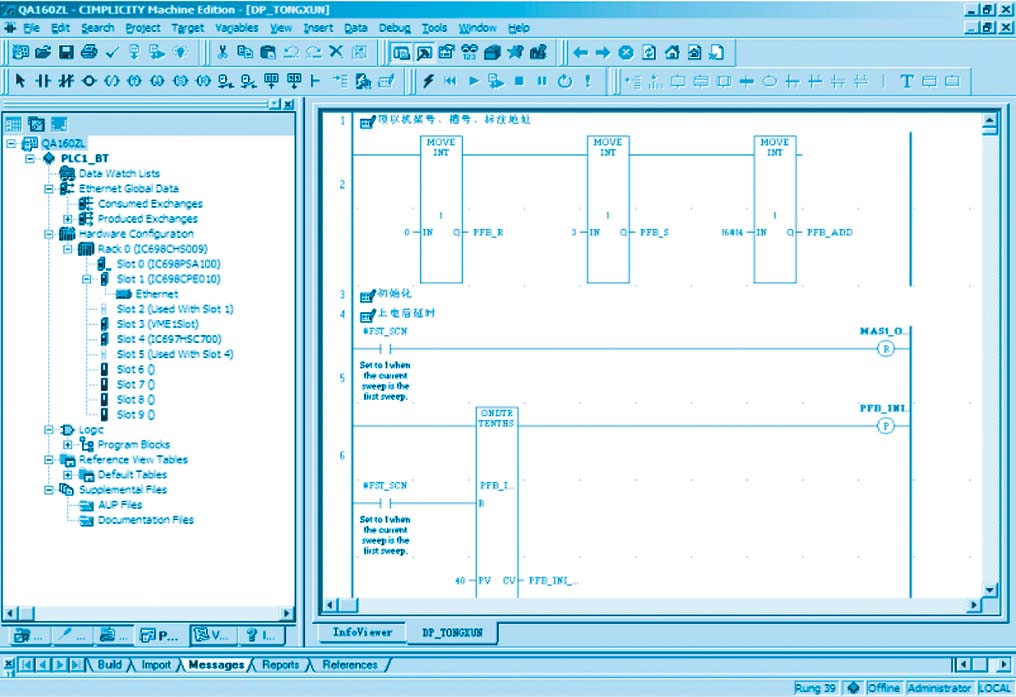The image size is (1016, 697).
Task: Switch to the Build tab
Action: click(110, 665)
